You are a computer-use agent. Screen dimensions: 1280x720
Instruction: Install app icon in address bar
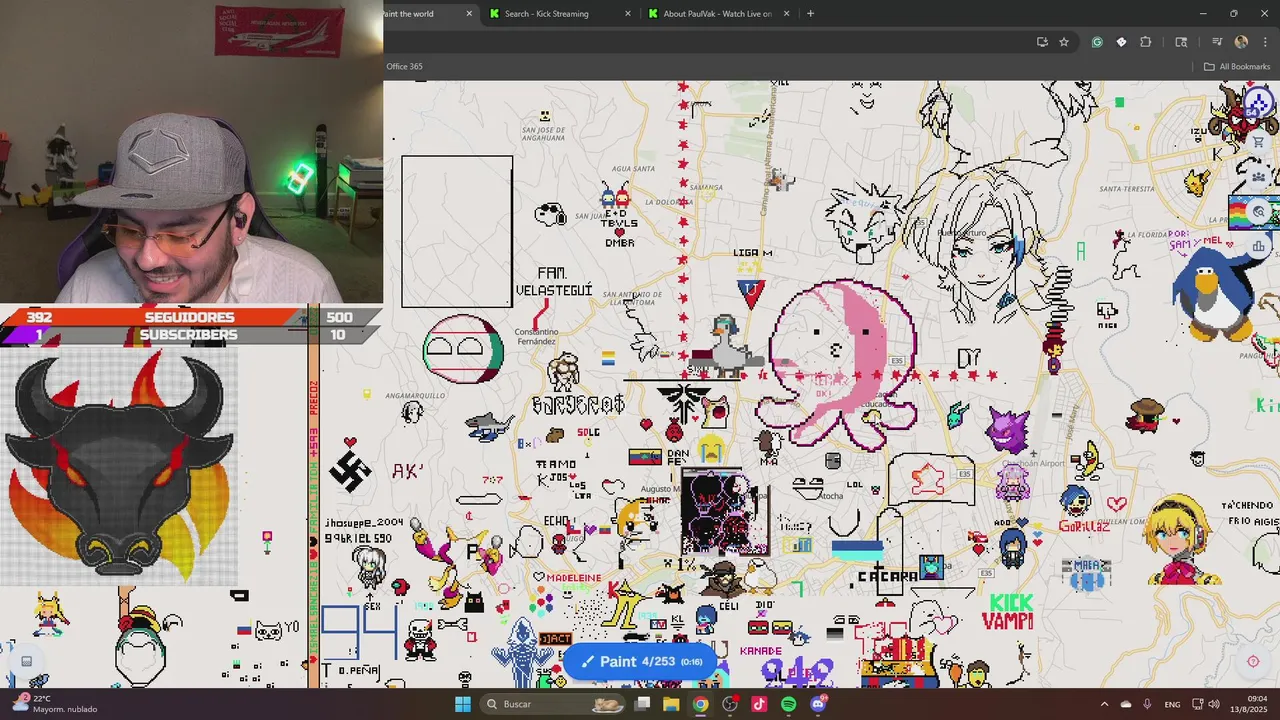click(1042, 42)
